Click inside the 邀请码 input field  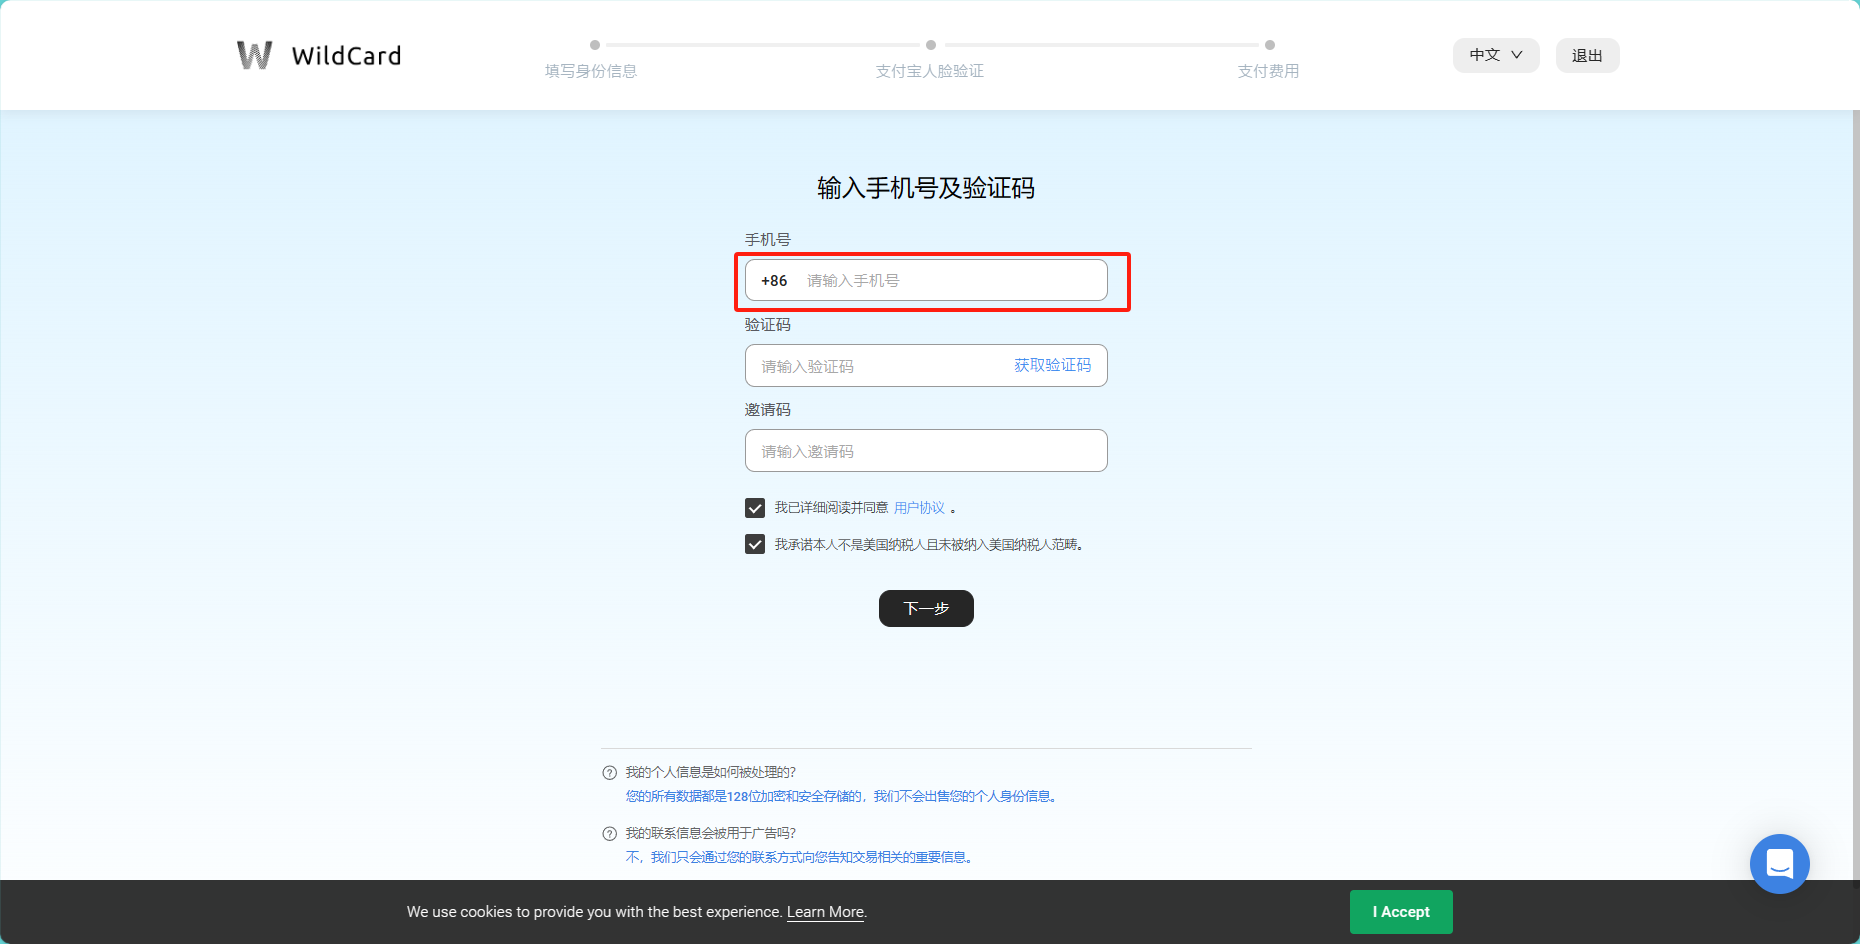(x=925, y=450)
